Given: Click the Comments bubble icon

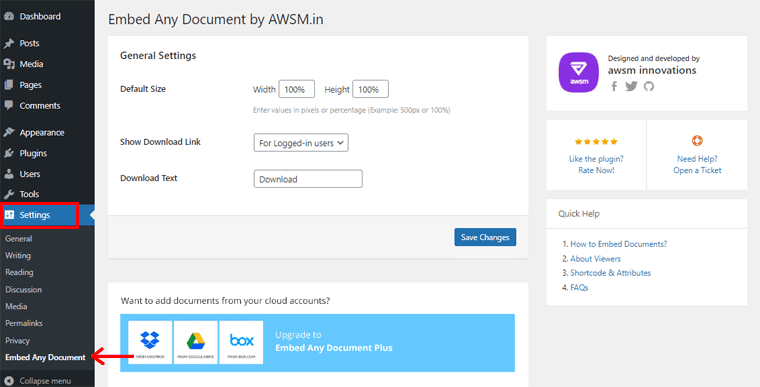Looking at the screenshot, I should tap(9, 105).
